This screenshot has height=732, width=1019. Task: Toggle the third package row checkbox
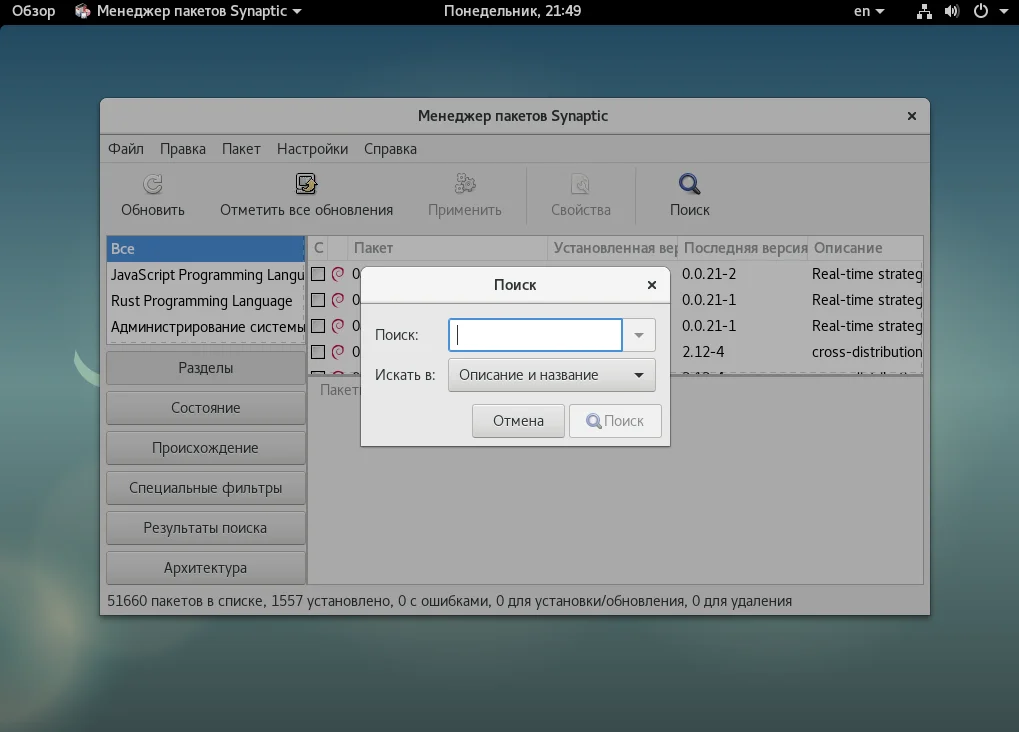pyautogui.click(x=318, y=326)
